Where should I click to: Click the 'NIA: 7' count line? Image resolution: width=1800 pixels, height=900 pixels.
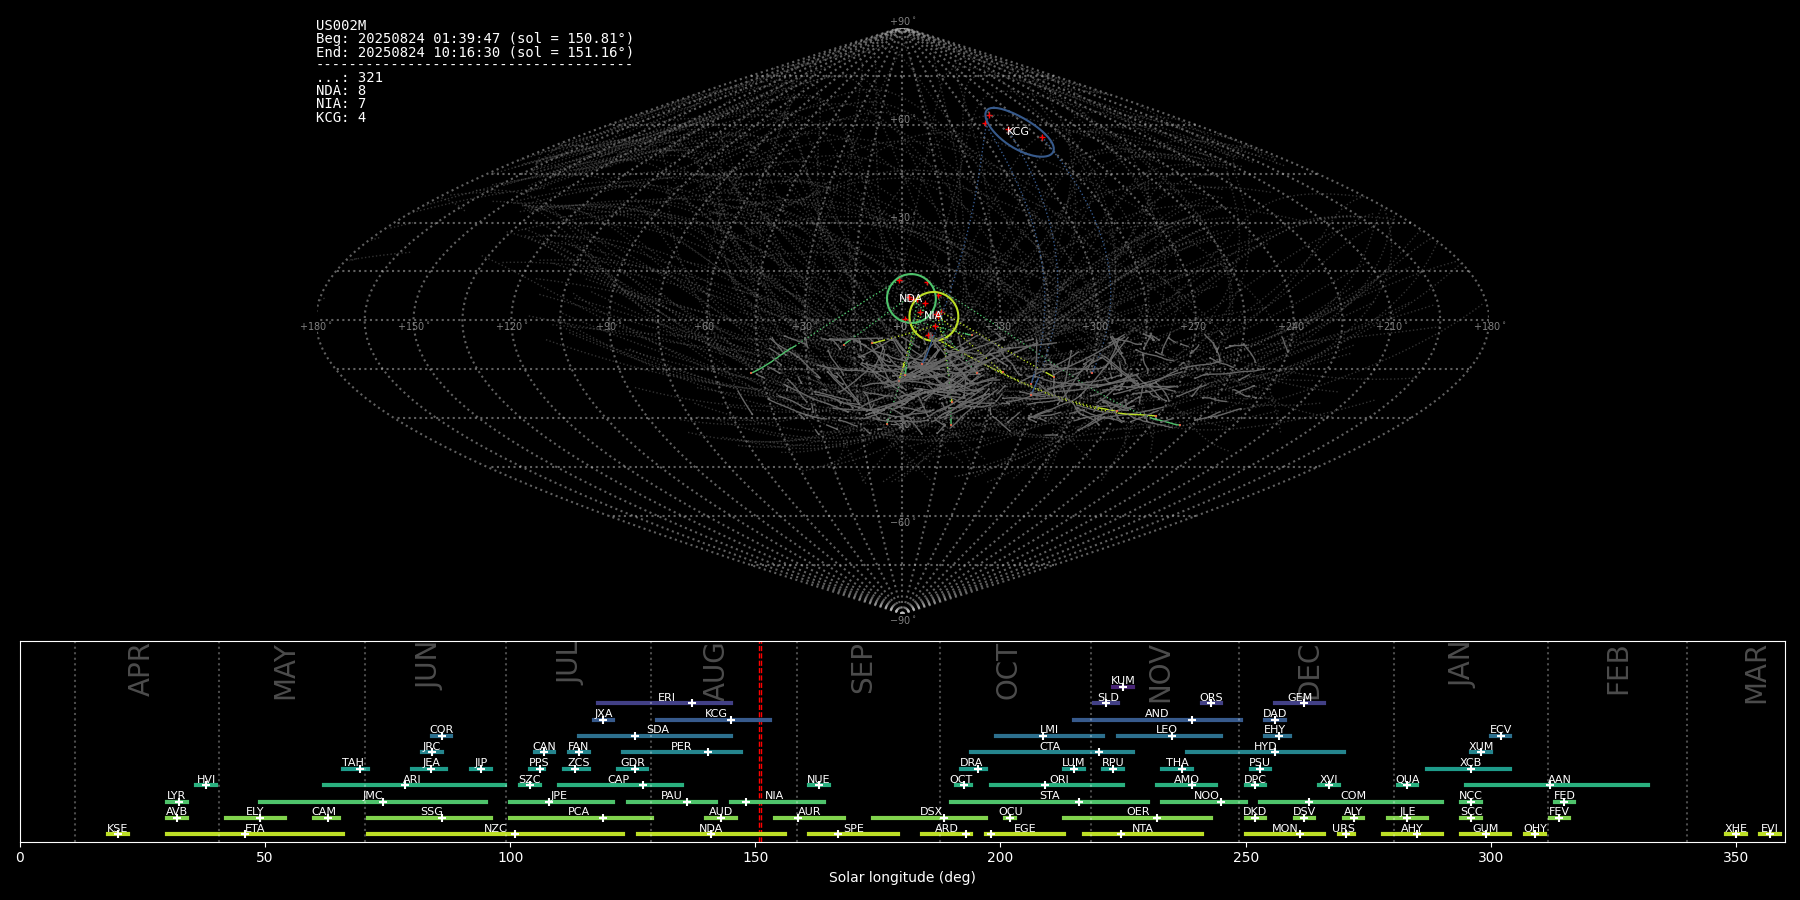tap(341, 104)
